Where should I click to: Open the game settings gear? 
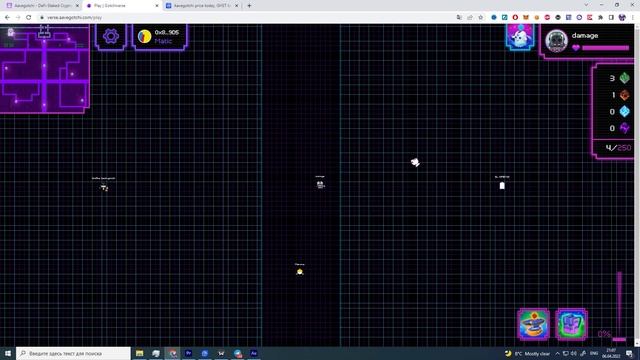(x=111, y=36)
